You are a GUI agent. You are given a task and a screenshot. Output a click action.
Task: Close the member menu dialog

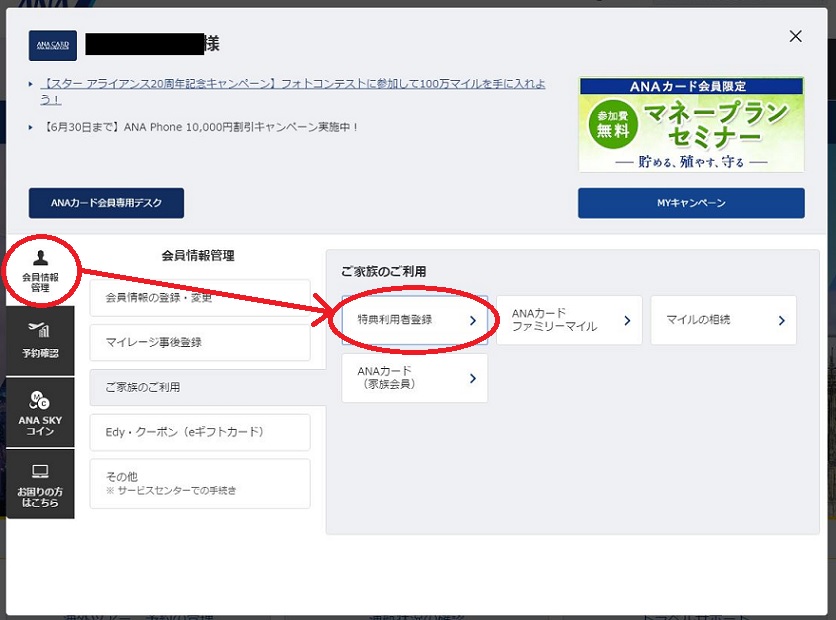pyautogui.click(x=795, y=36)
